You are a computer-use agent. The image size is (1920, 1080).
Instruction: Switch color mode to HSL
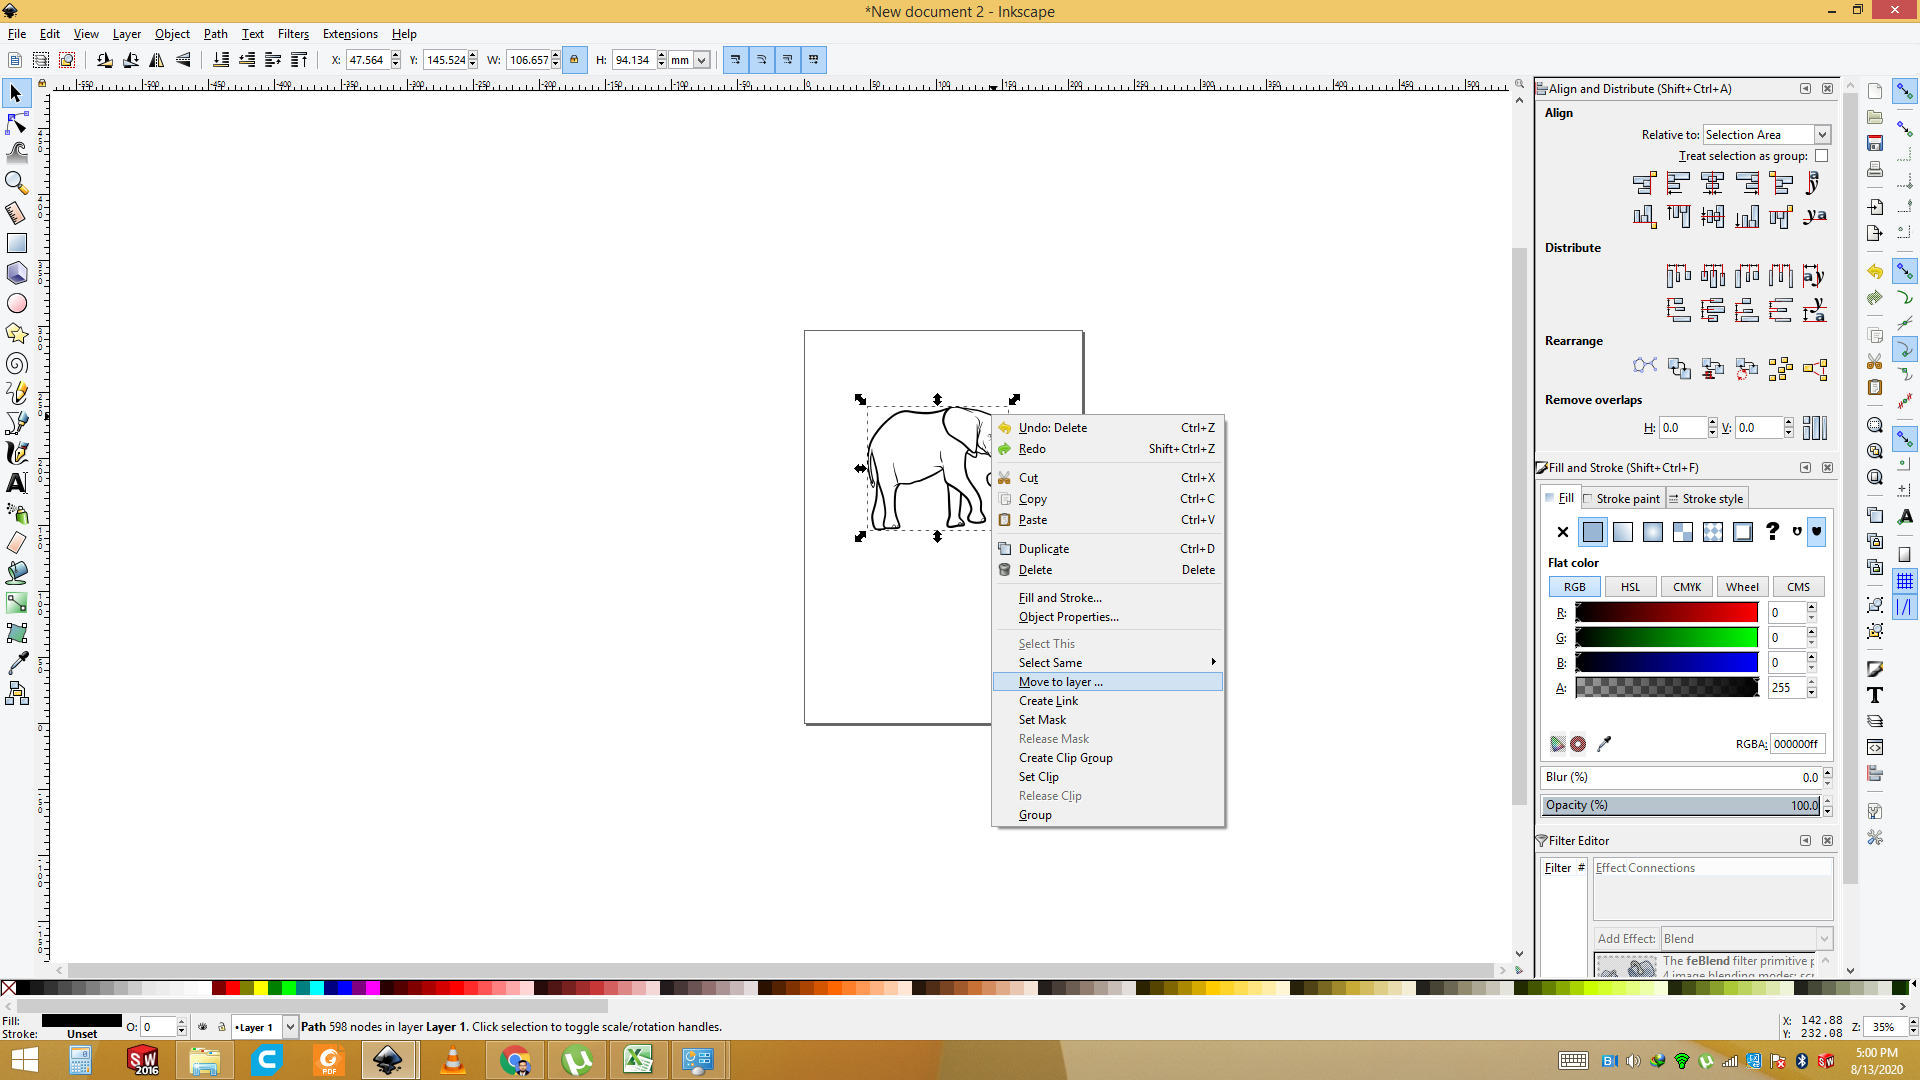pos(1630,587)
